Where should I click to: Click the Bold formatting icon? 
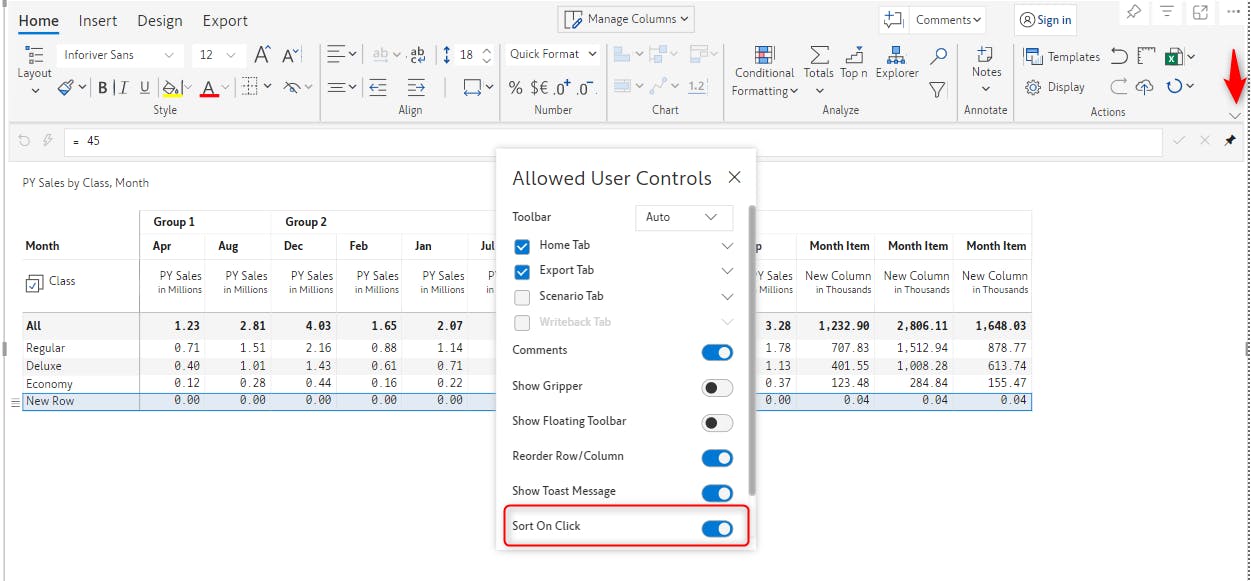click(103, 88)
